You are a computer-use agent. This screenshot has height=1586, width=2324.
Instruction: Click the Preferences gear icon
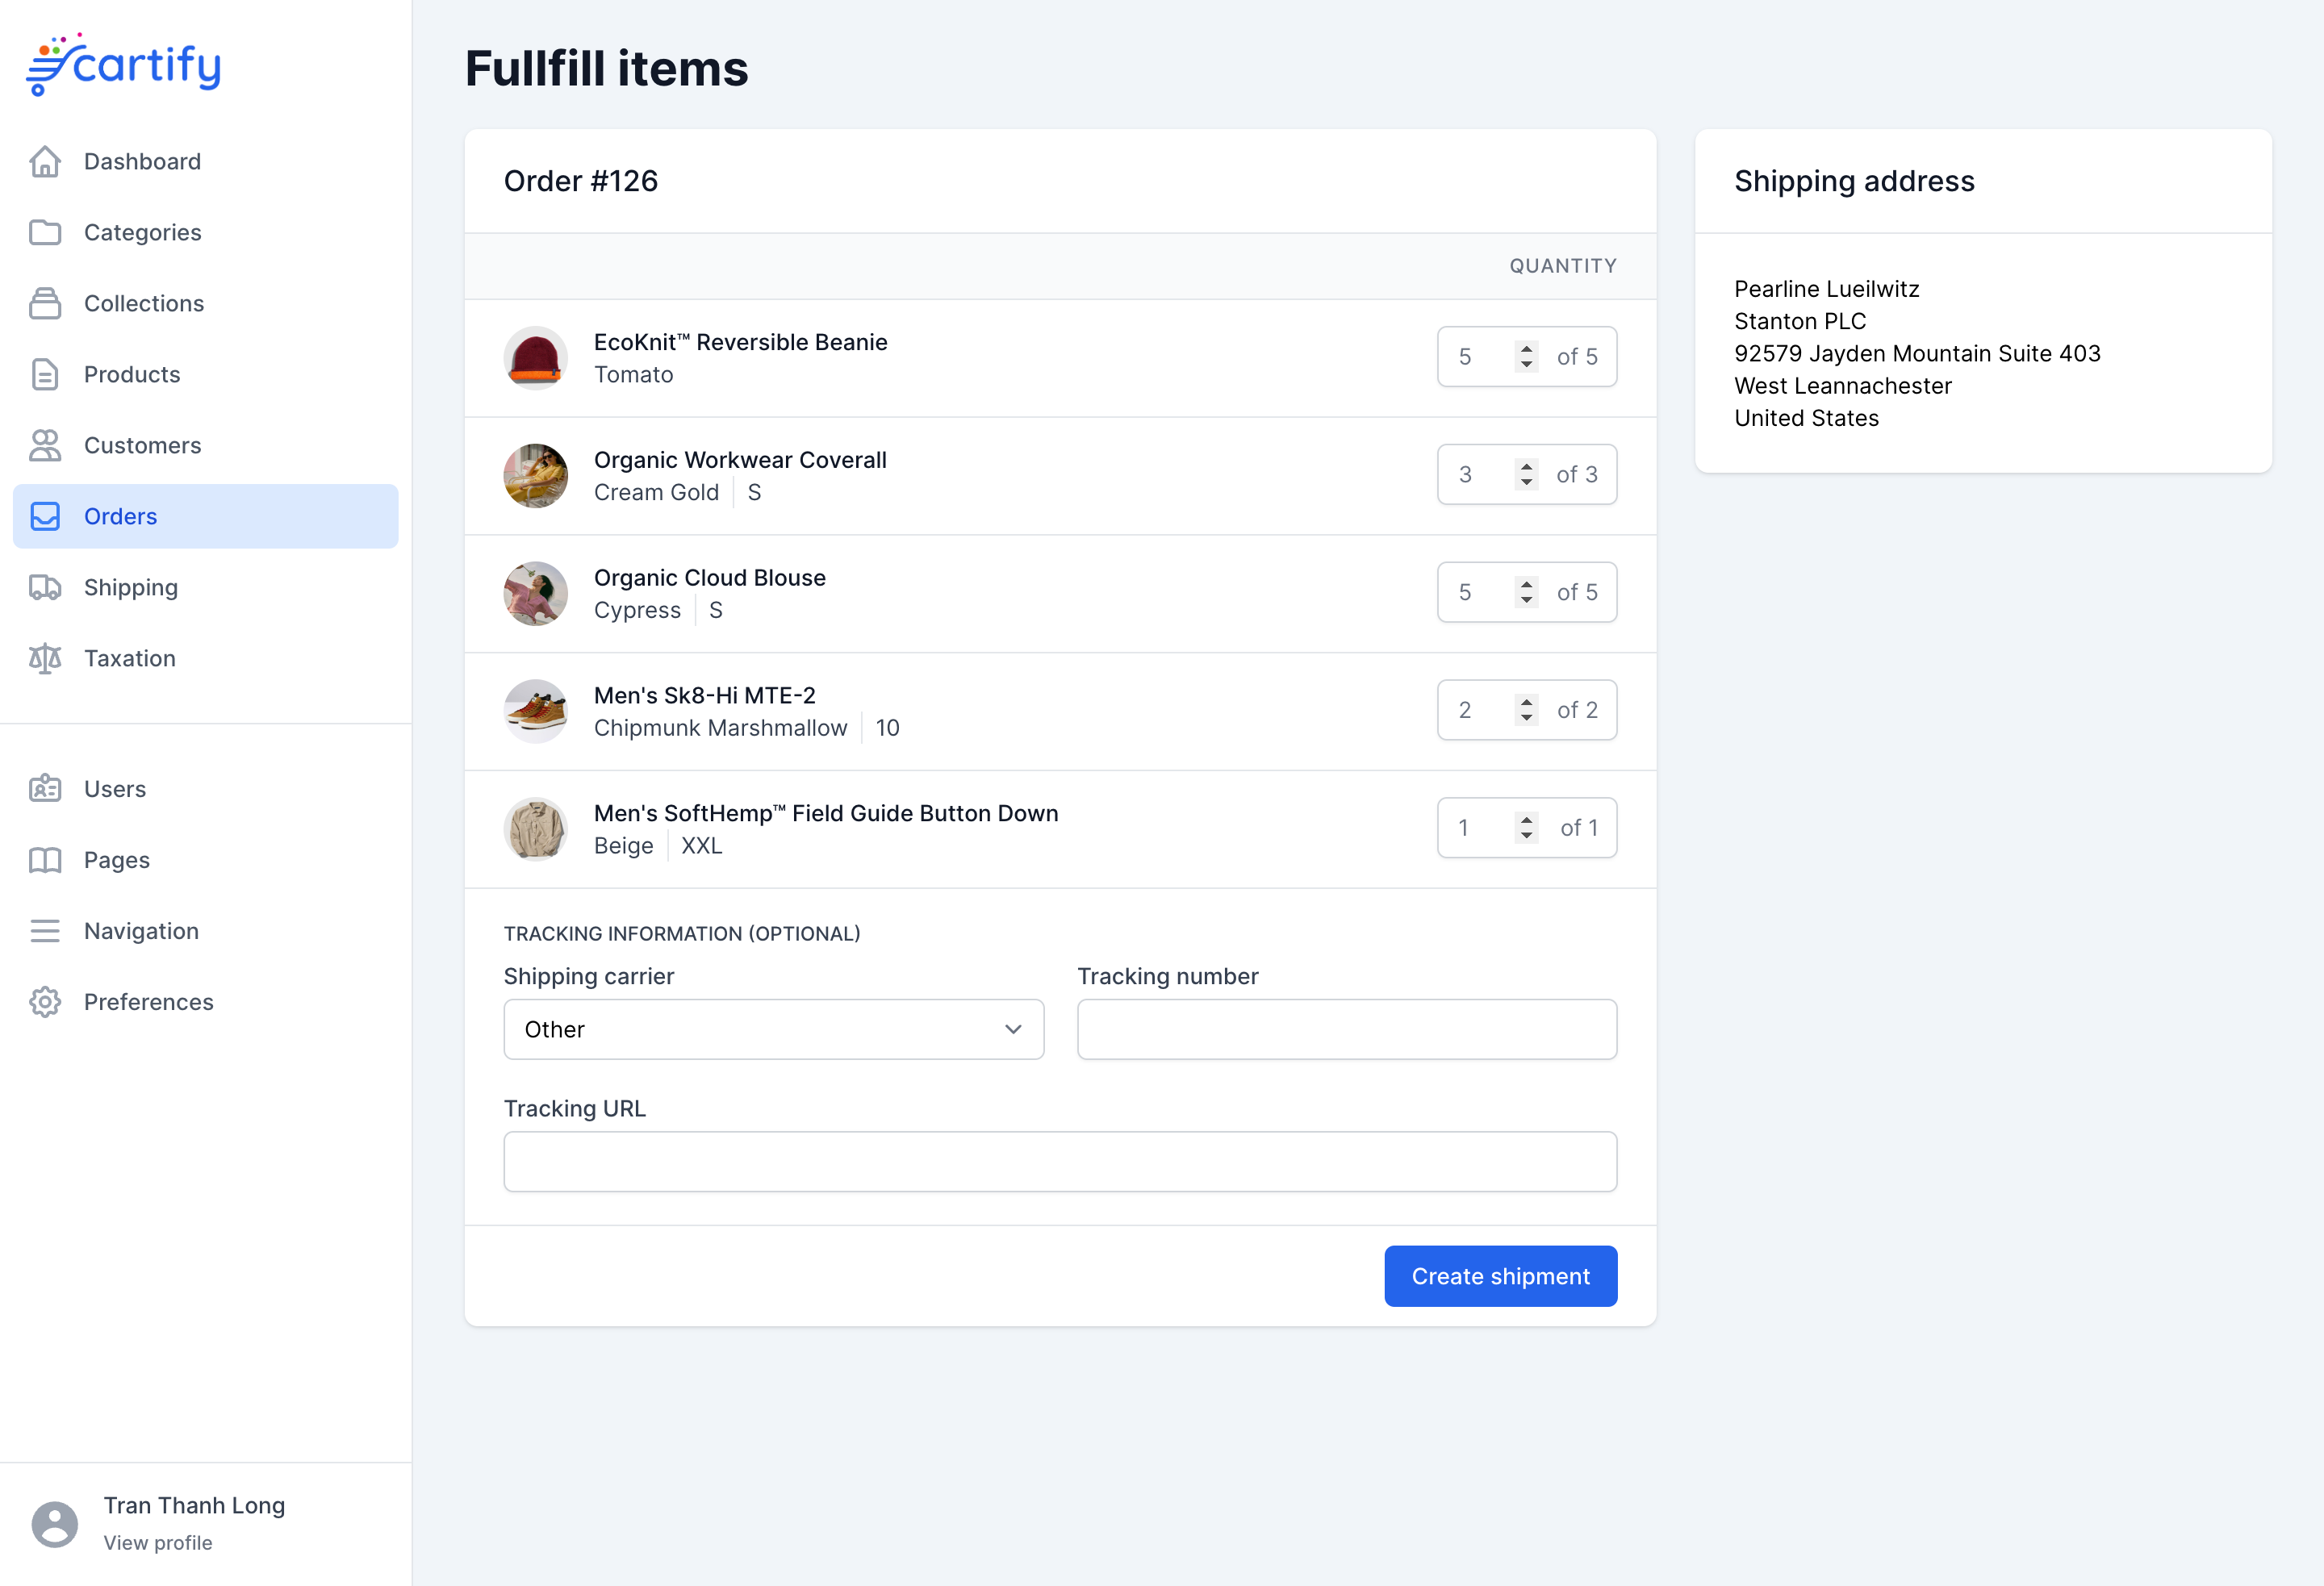coord(45,1001)
